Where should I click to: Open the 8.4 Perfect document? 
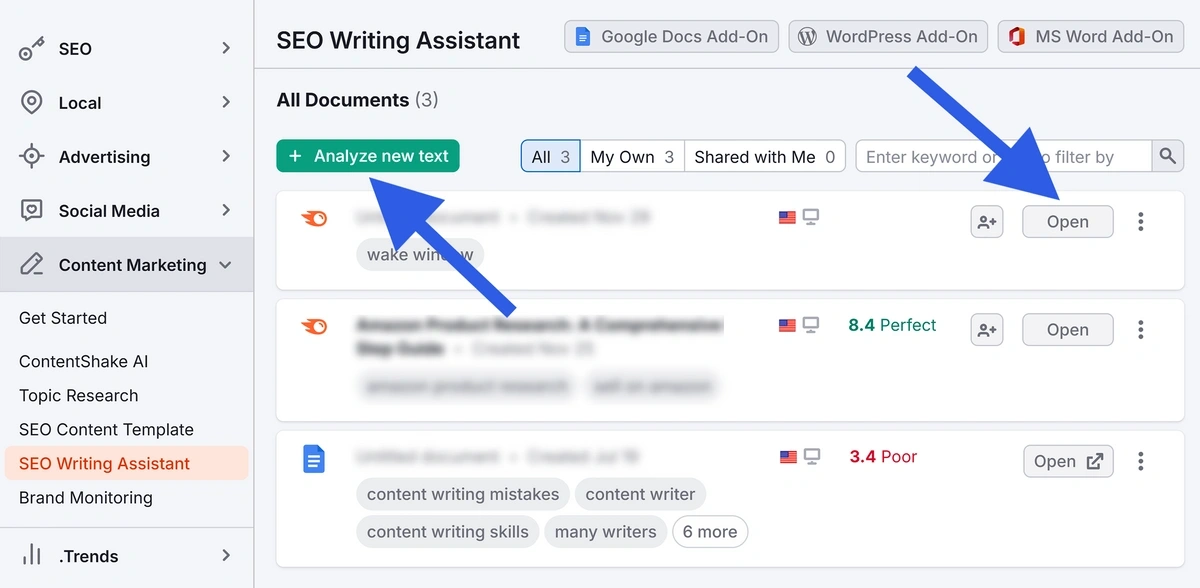click(1067, 330)
